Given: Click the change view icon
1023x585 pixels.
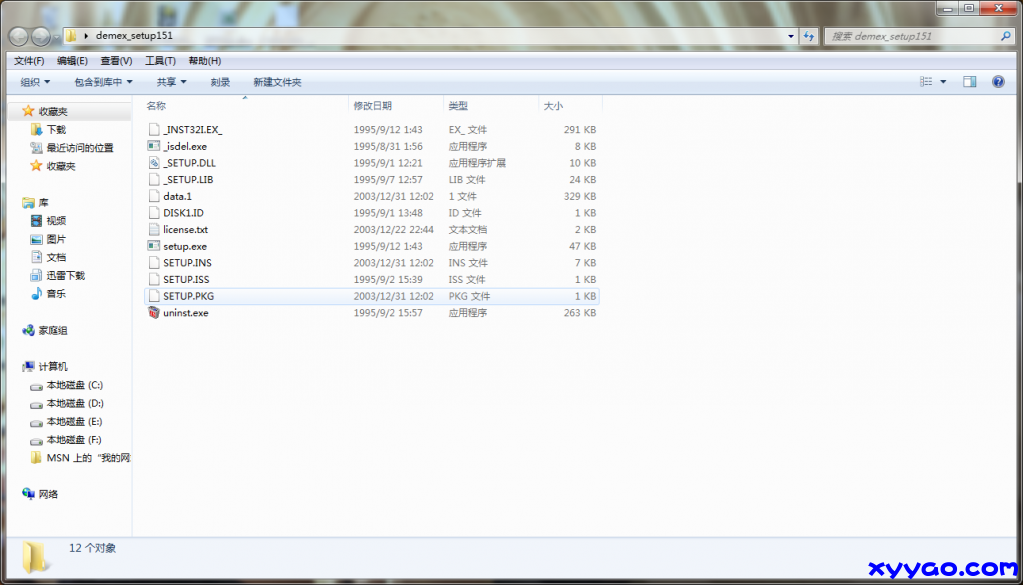Looking at the screenshot, I should [926, 82].
